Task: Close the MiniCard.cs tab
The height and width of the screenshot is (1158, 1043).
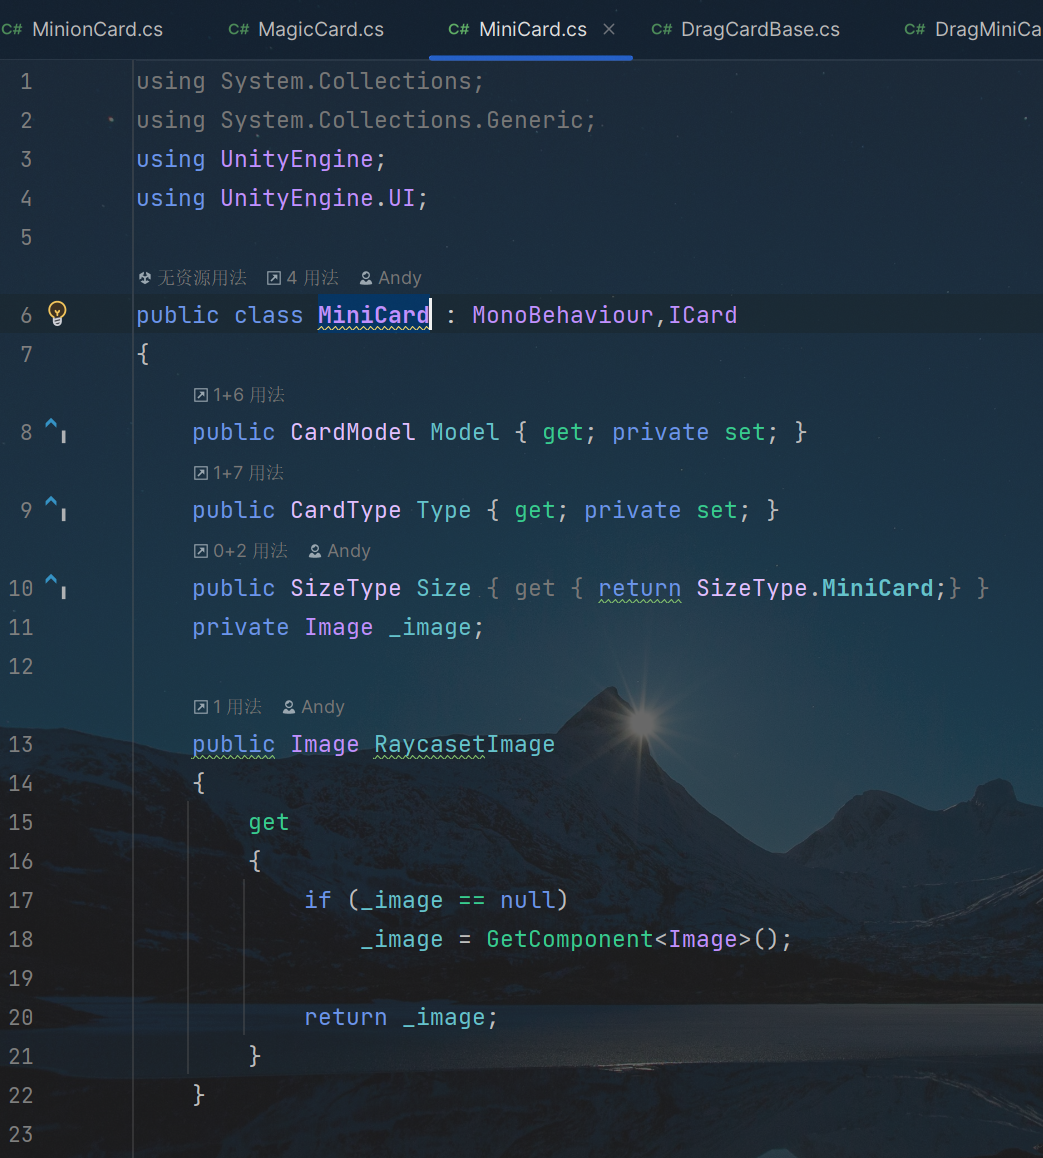Action: [x=609, y=30]
